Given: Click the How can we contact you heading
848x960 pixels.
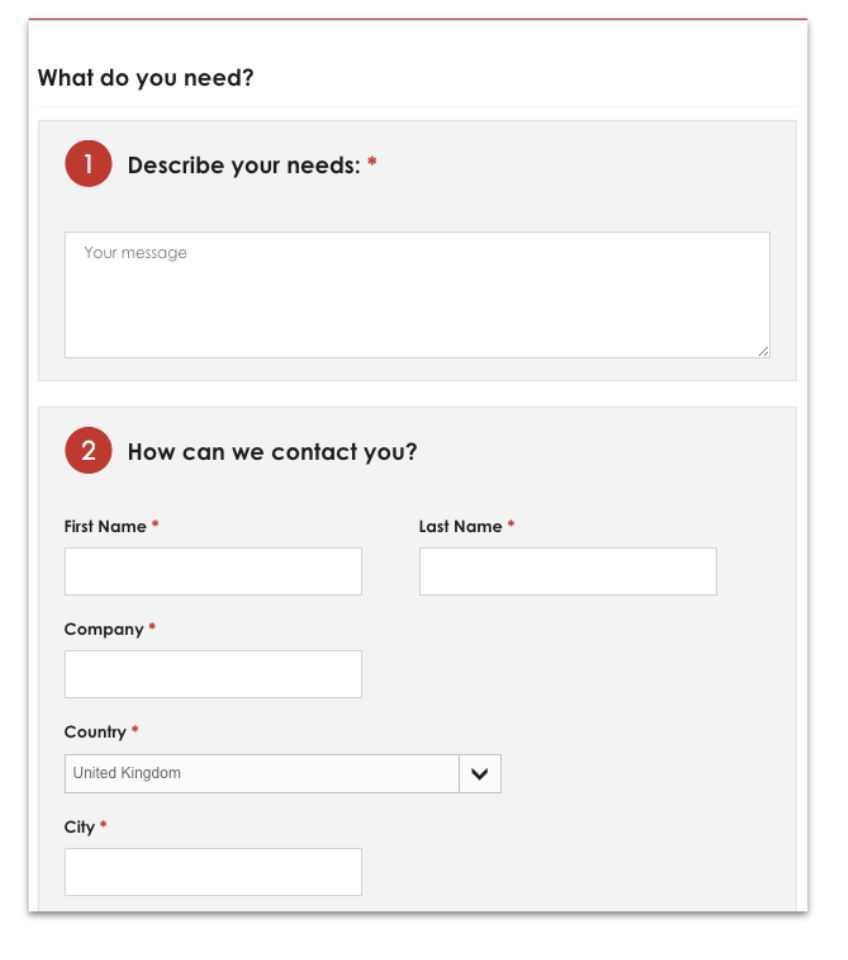Looking at the screenshot, I should 272,452.
